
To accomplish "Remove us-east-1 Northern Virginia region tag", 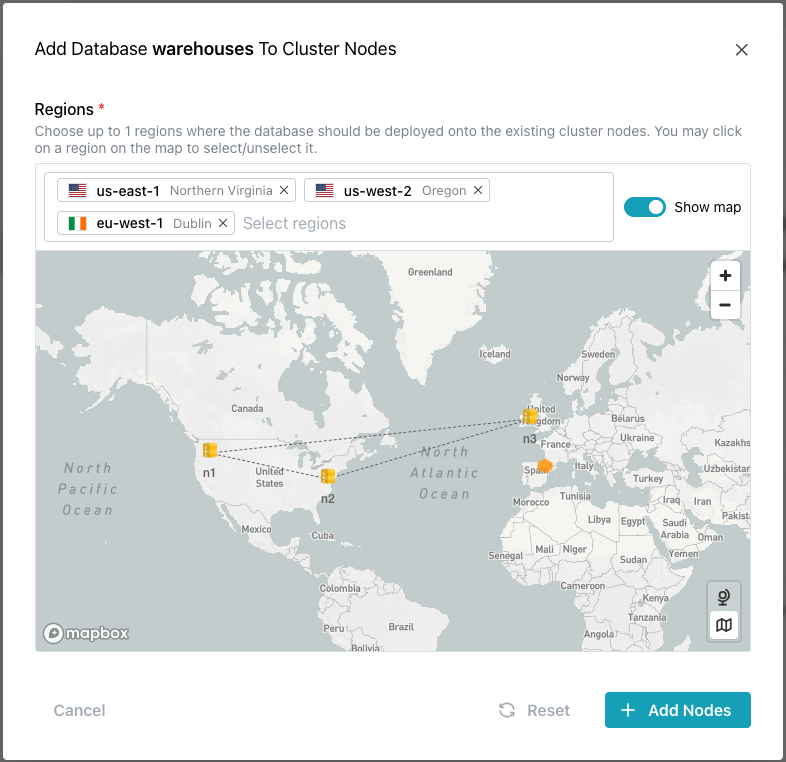I will (x=284, y=190).
